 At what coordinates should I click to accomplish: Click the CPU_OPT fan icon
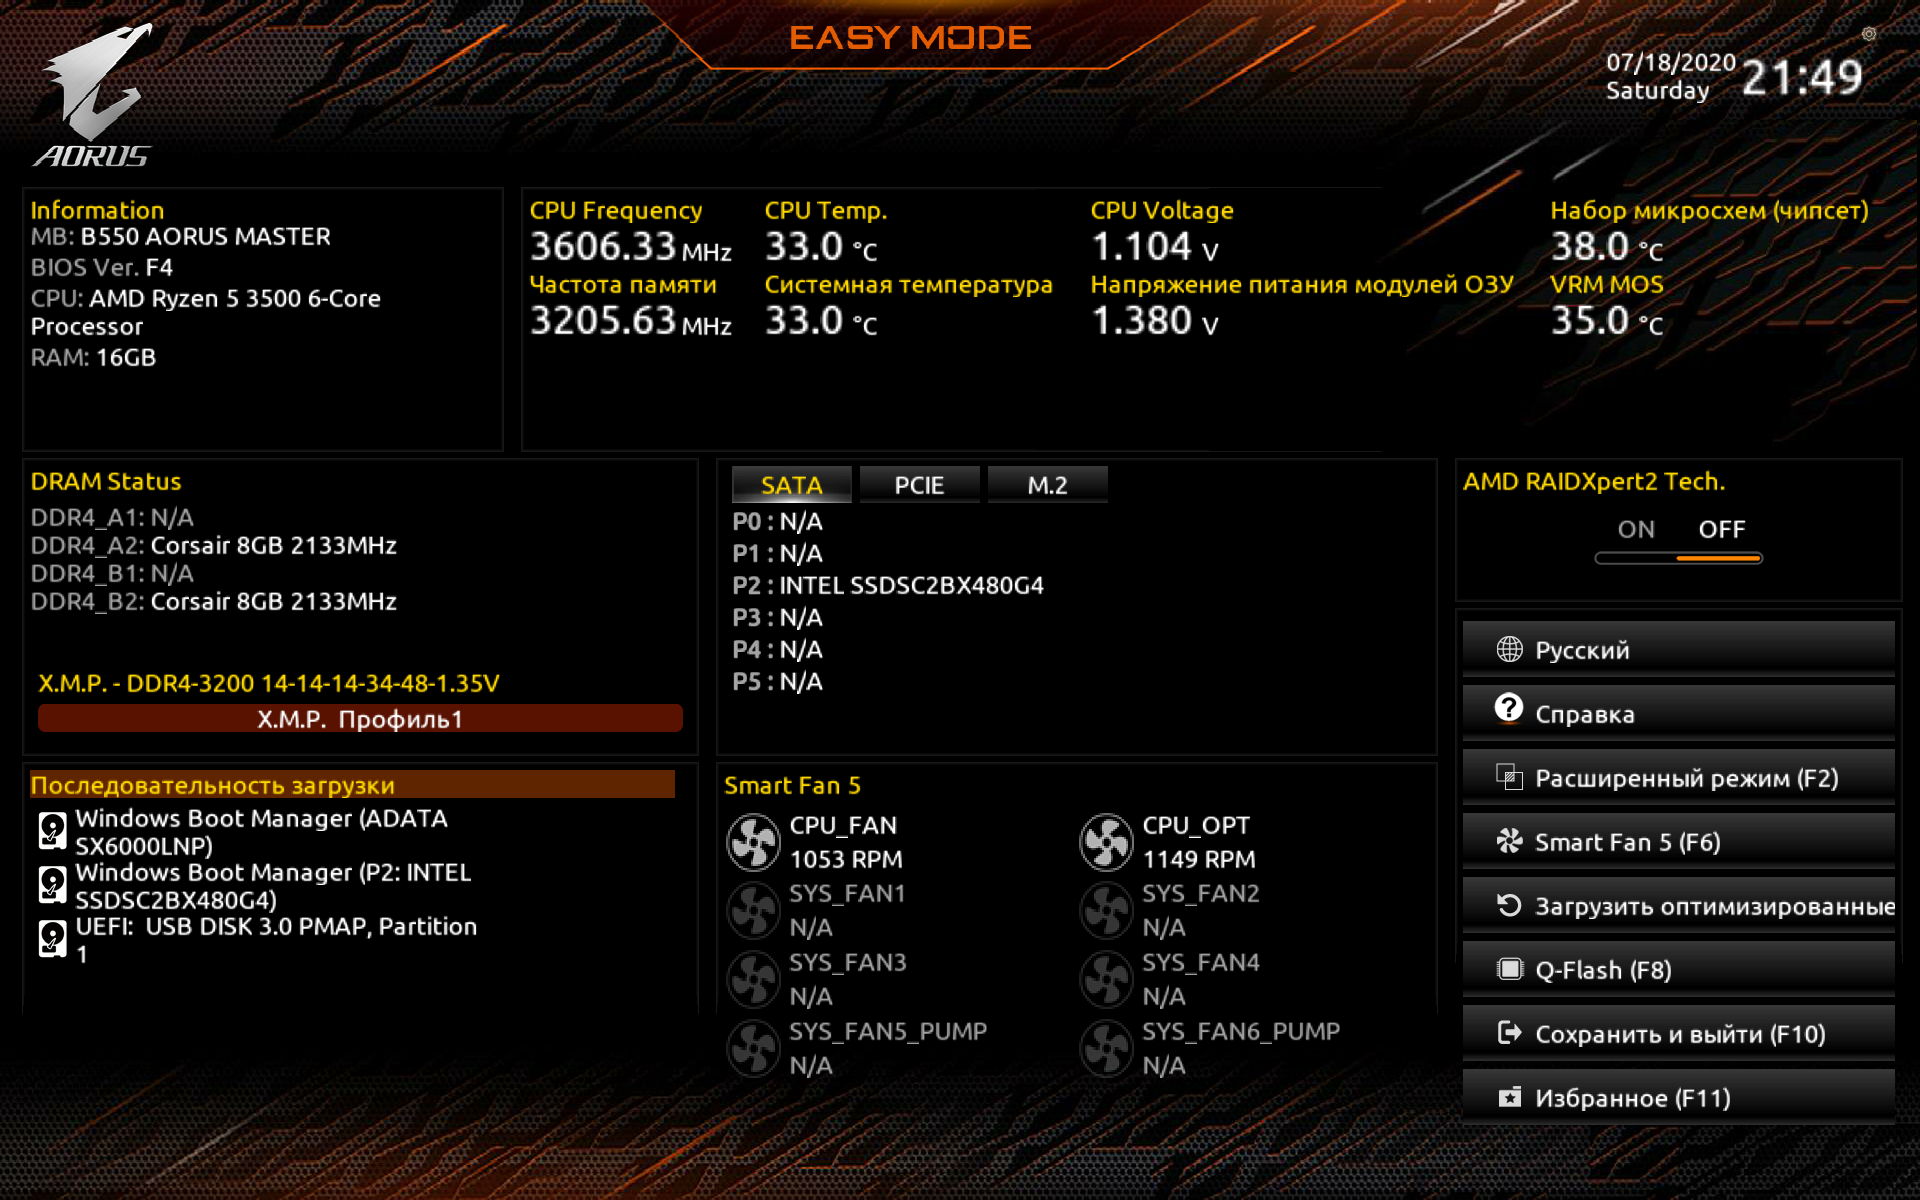(1106, 842)
